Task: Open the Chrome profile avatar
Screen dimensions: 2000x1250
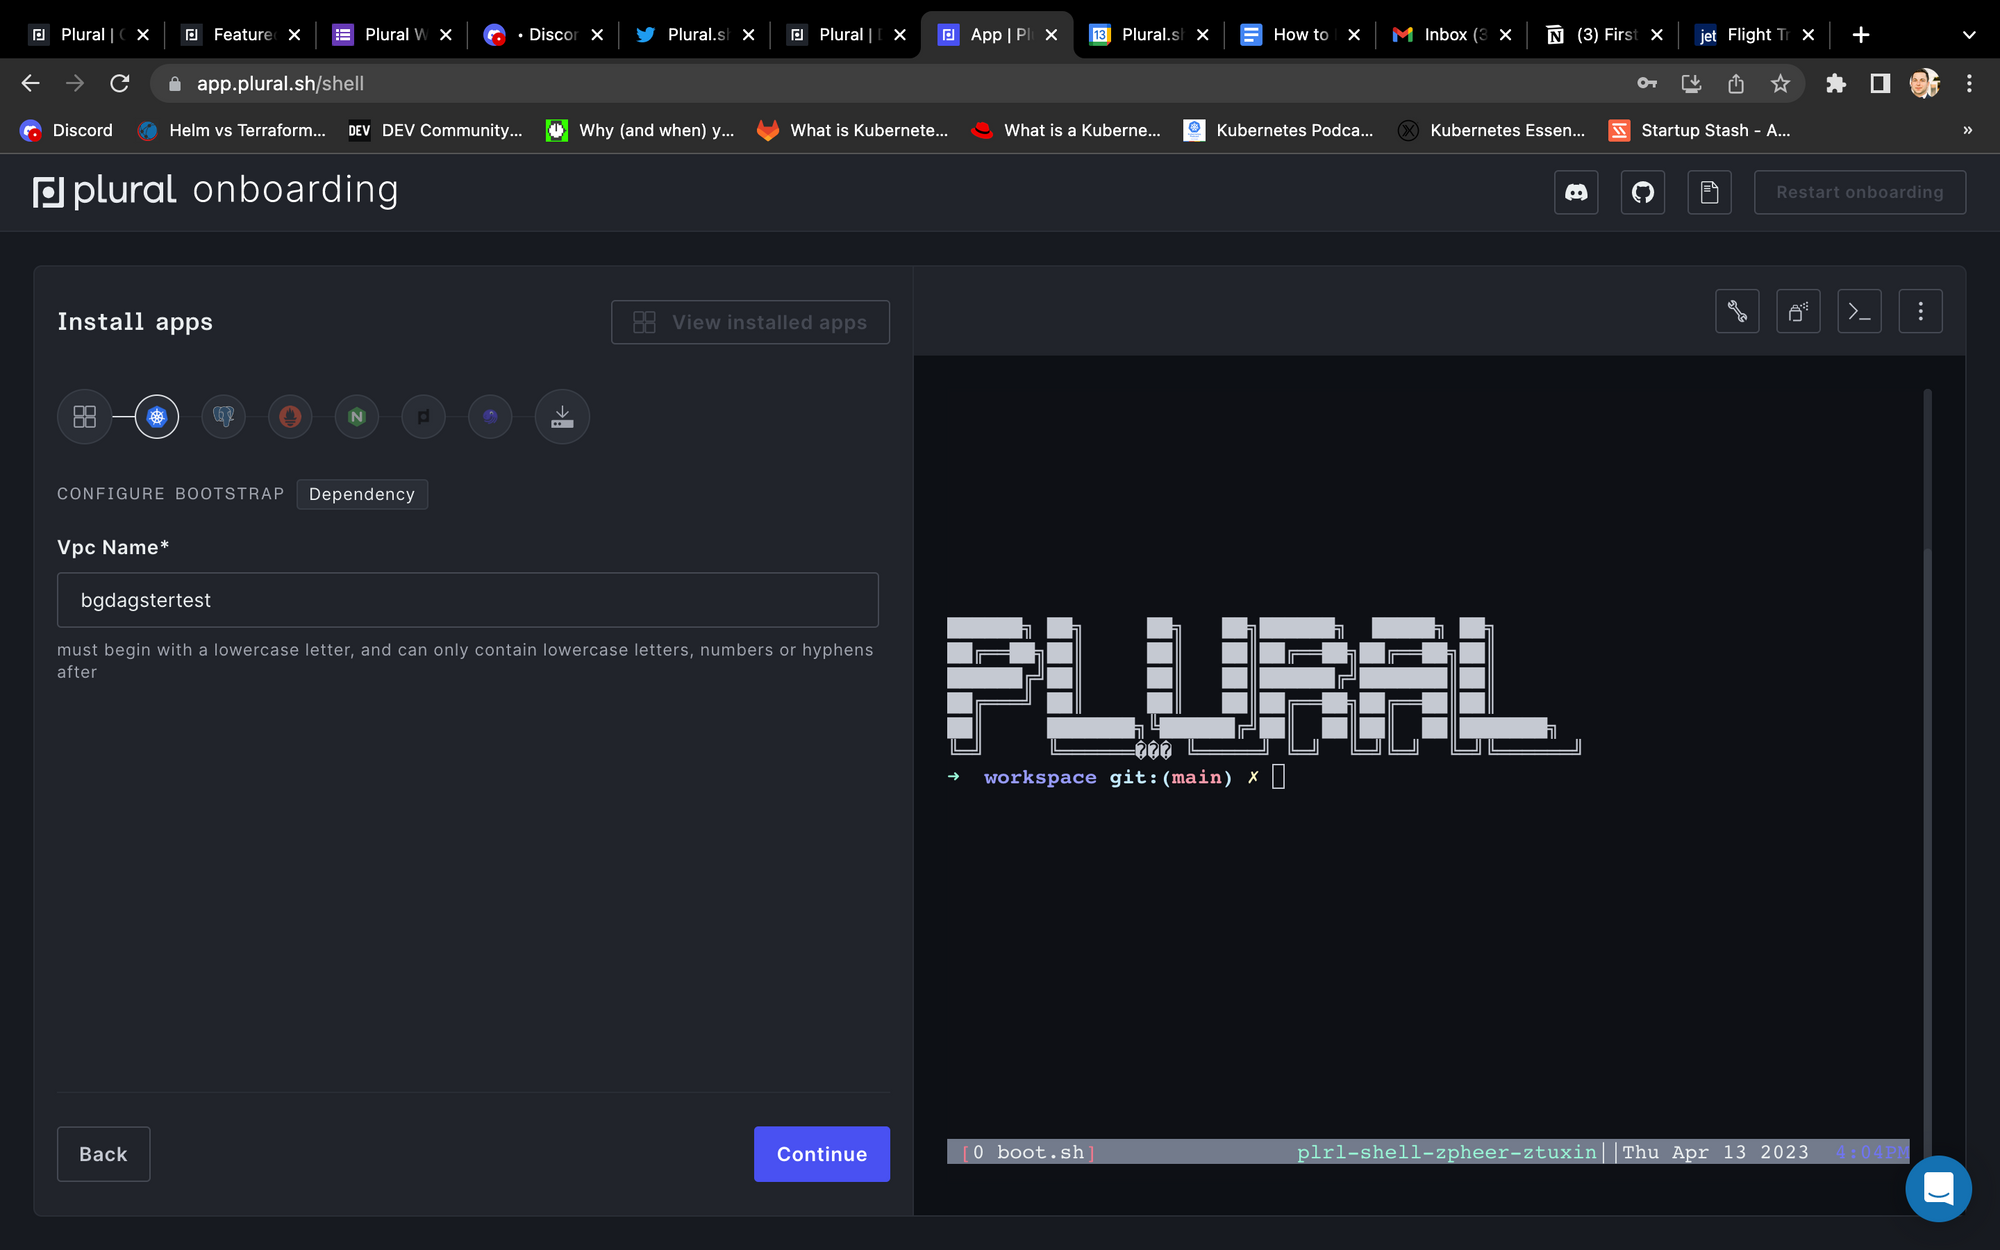Action: tap(1924, 83)
